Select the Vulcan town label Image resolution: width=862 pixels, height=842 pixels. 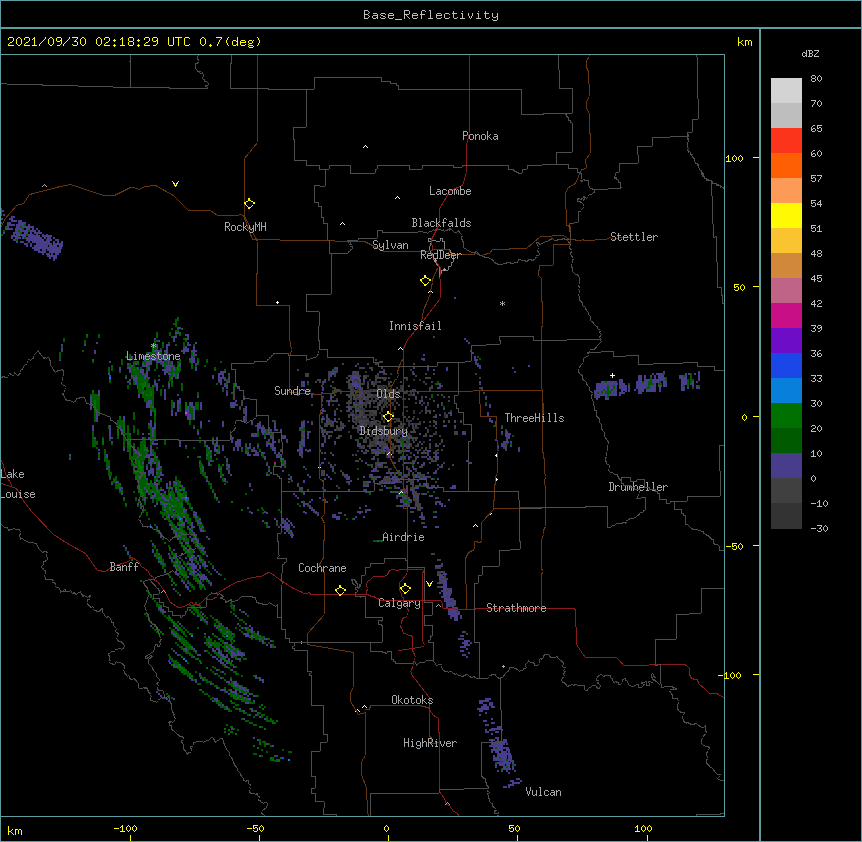point(543,792)
